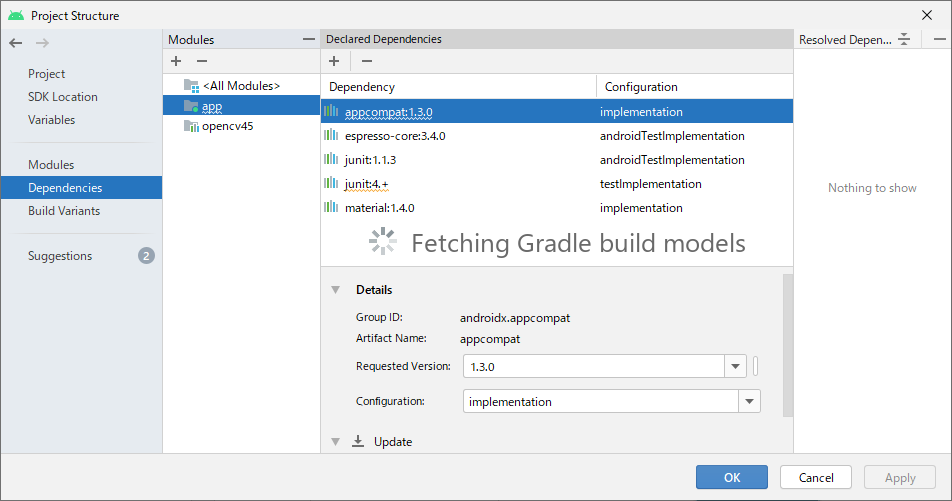The height and width of the screenshot is (501, 952).
Task: Add a new module with plus icon
Action: [x=176, y=61]
